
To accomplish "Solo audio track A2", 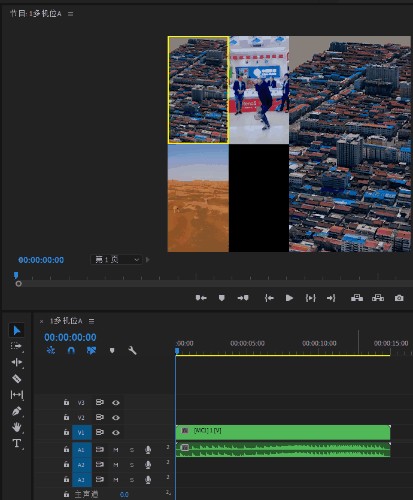I will pyautogui.click(x=132, y=465).
